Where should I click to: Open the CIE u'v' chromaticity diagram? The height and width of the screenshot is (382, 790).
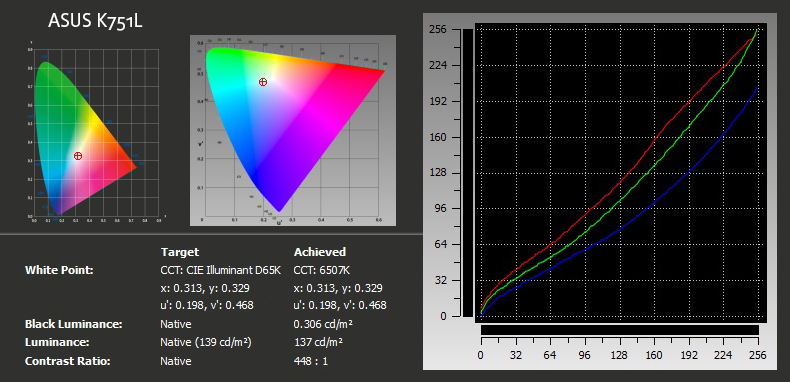tap(293, 131)
